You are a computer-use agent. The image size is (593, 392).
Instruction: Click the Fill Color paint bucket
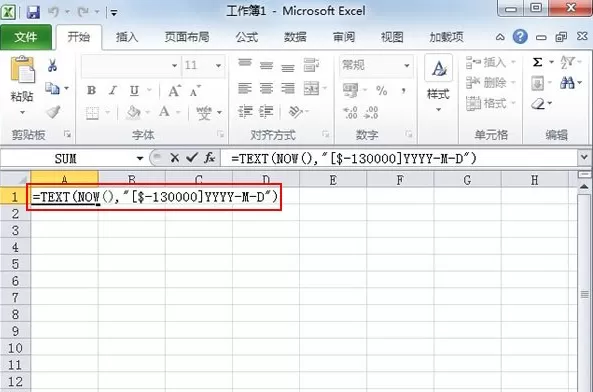(x=133, y=113)
